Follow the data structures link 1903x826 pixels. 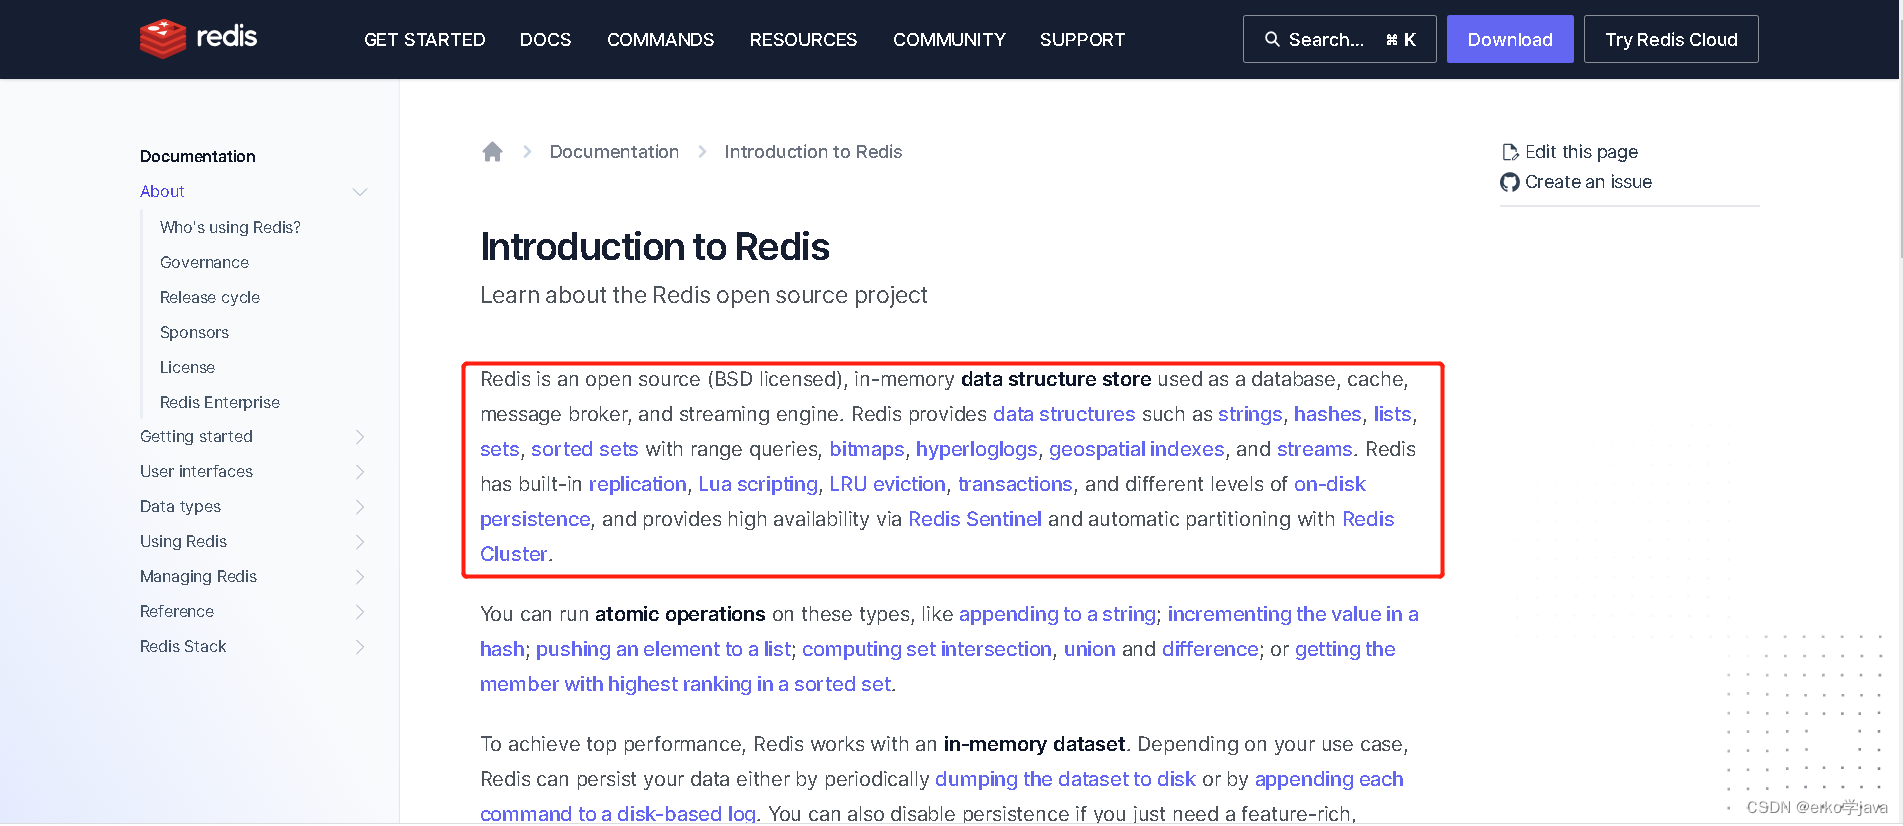point(1064,414)
